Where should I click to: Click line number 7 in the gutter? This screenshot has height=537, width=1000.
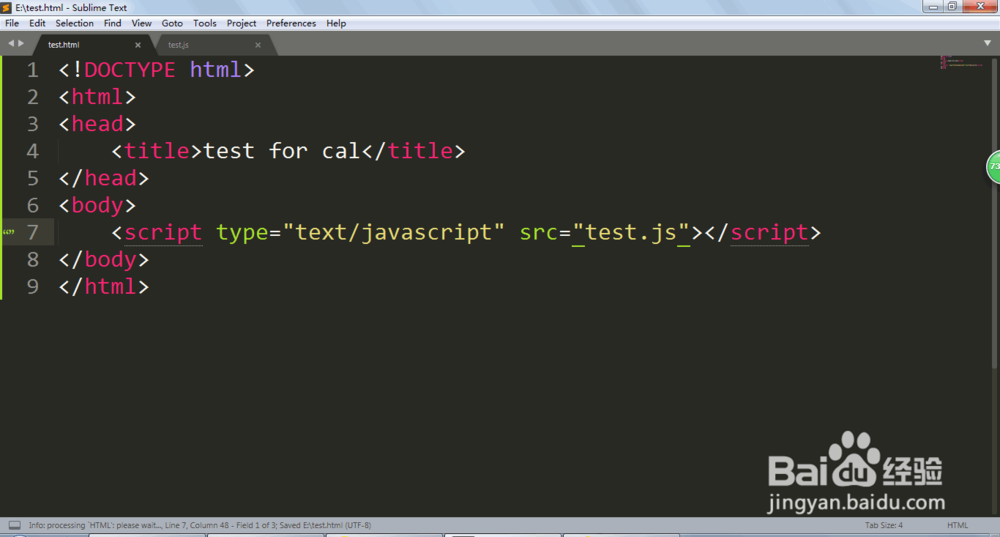point(33,232)
